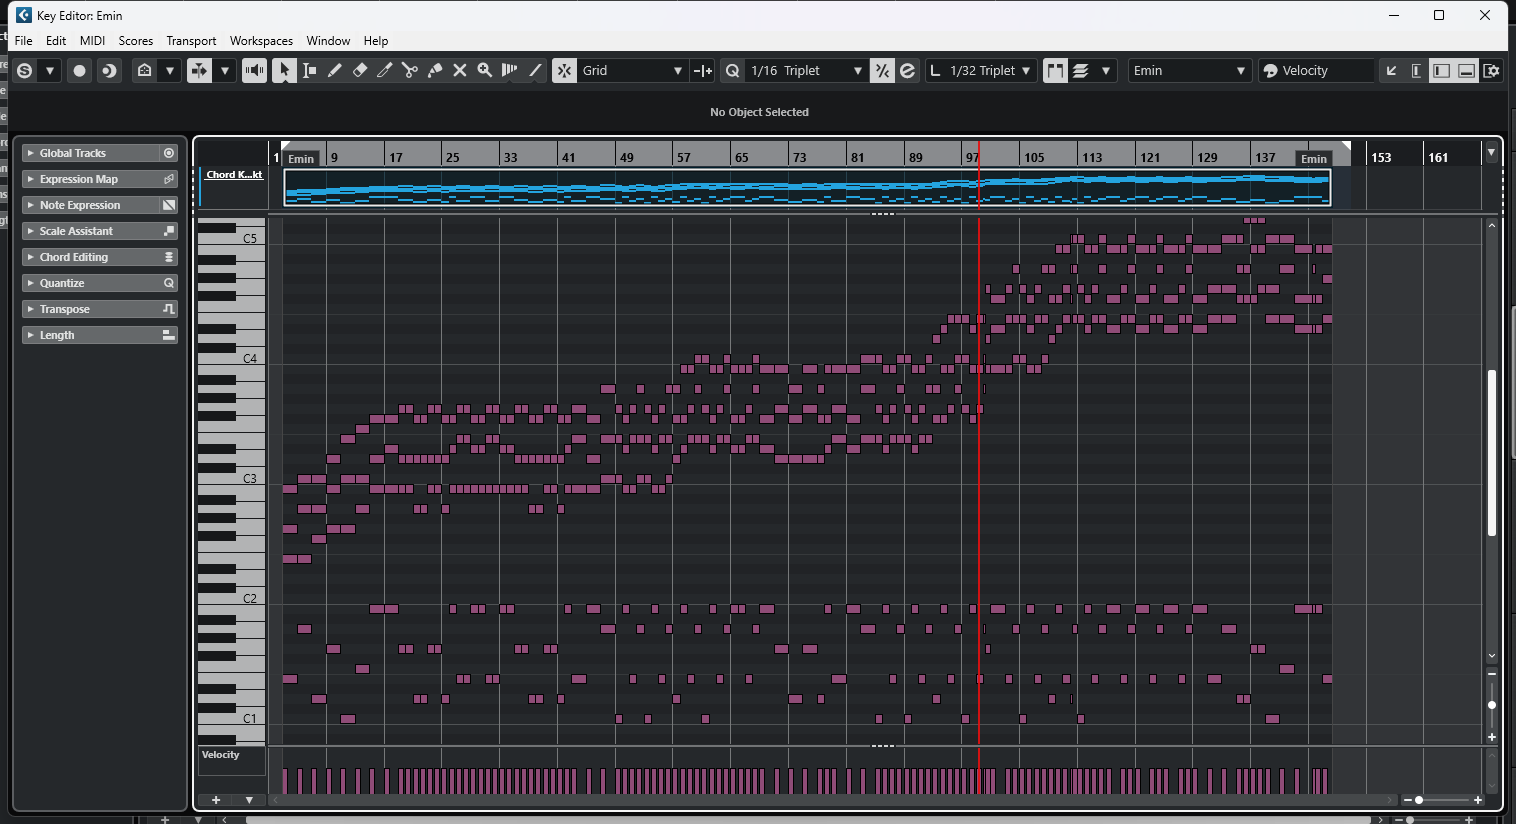
Task: Toggle Record in Editor button
Action: (79, 70)
